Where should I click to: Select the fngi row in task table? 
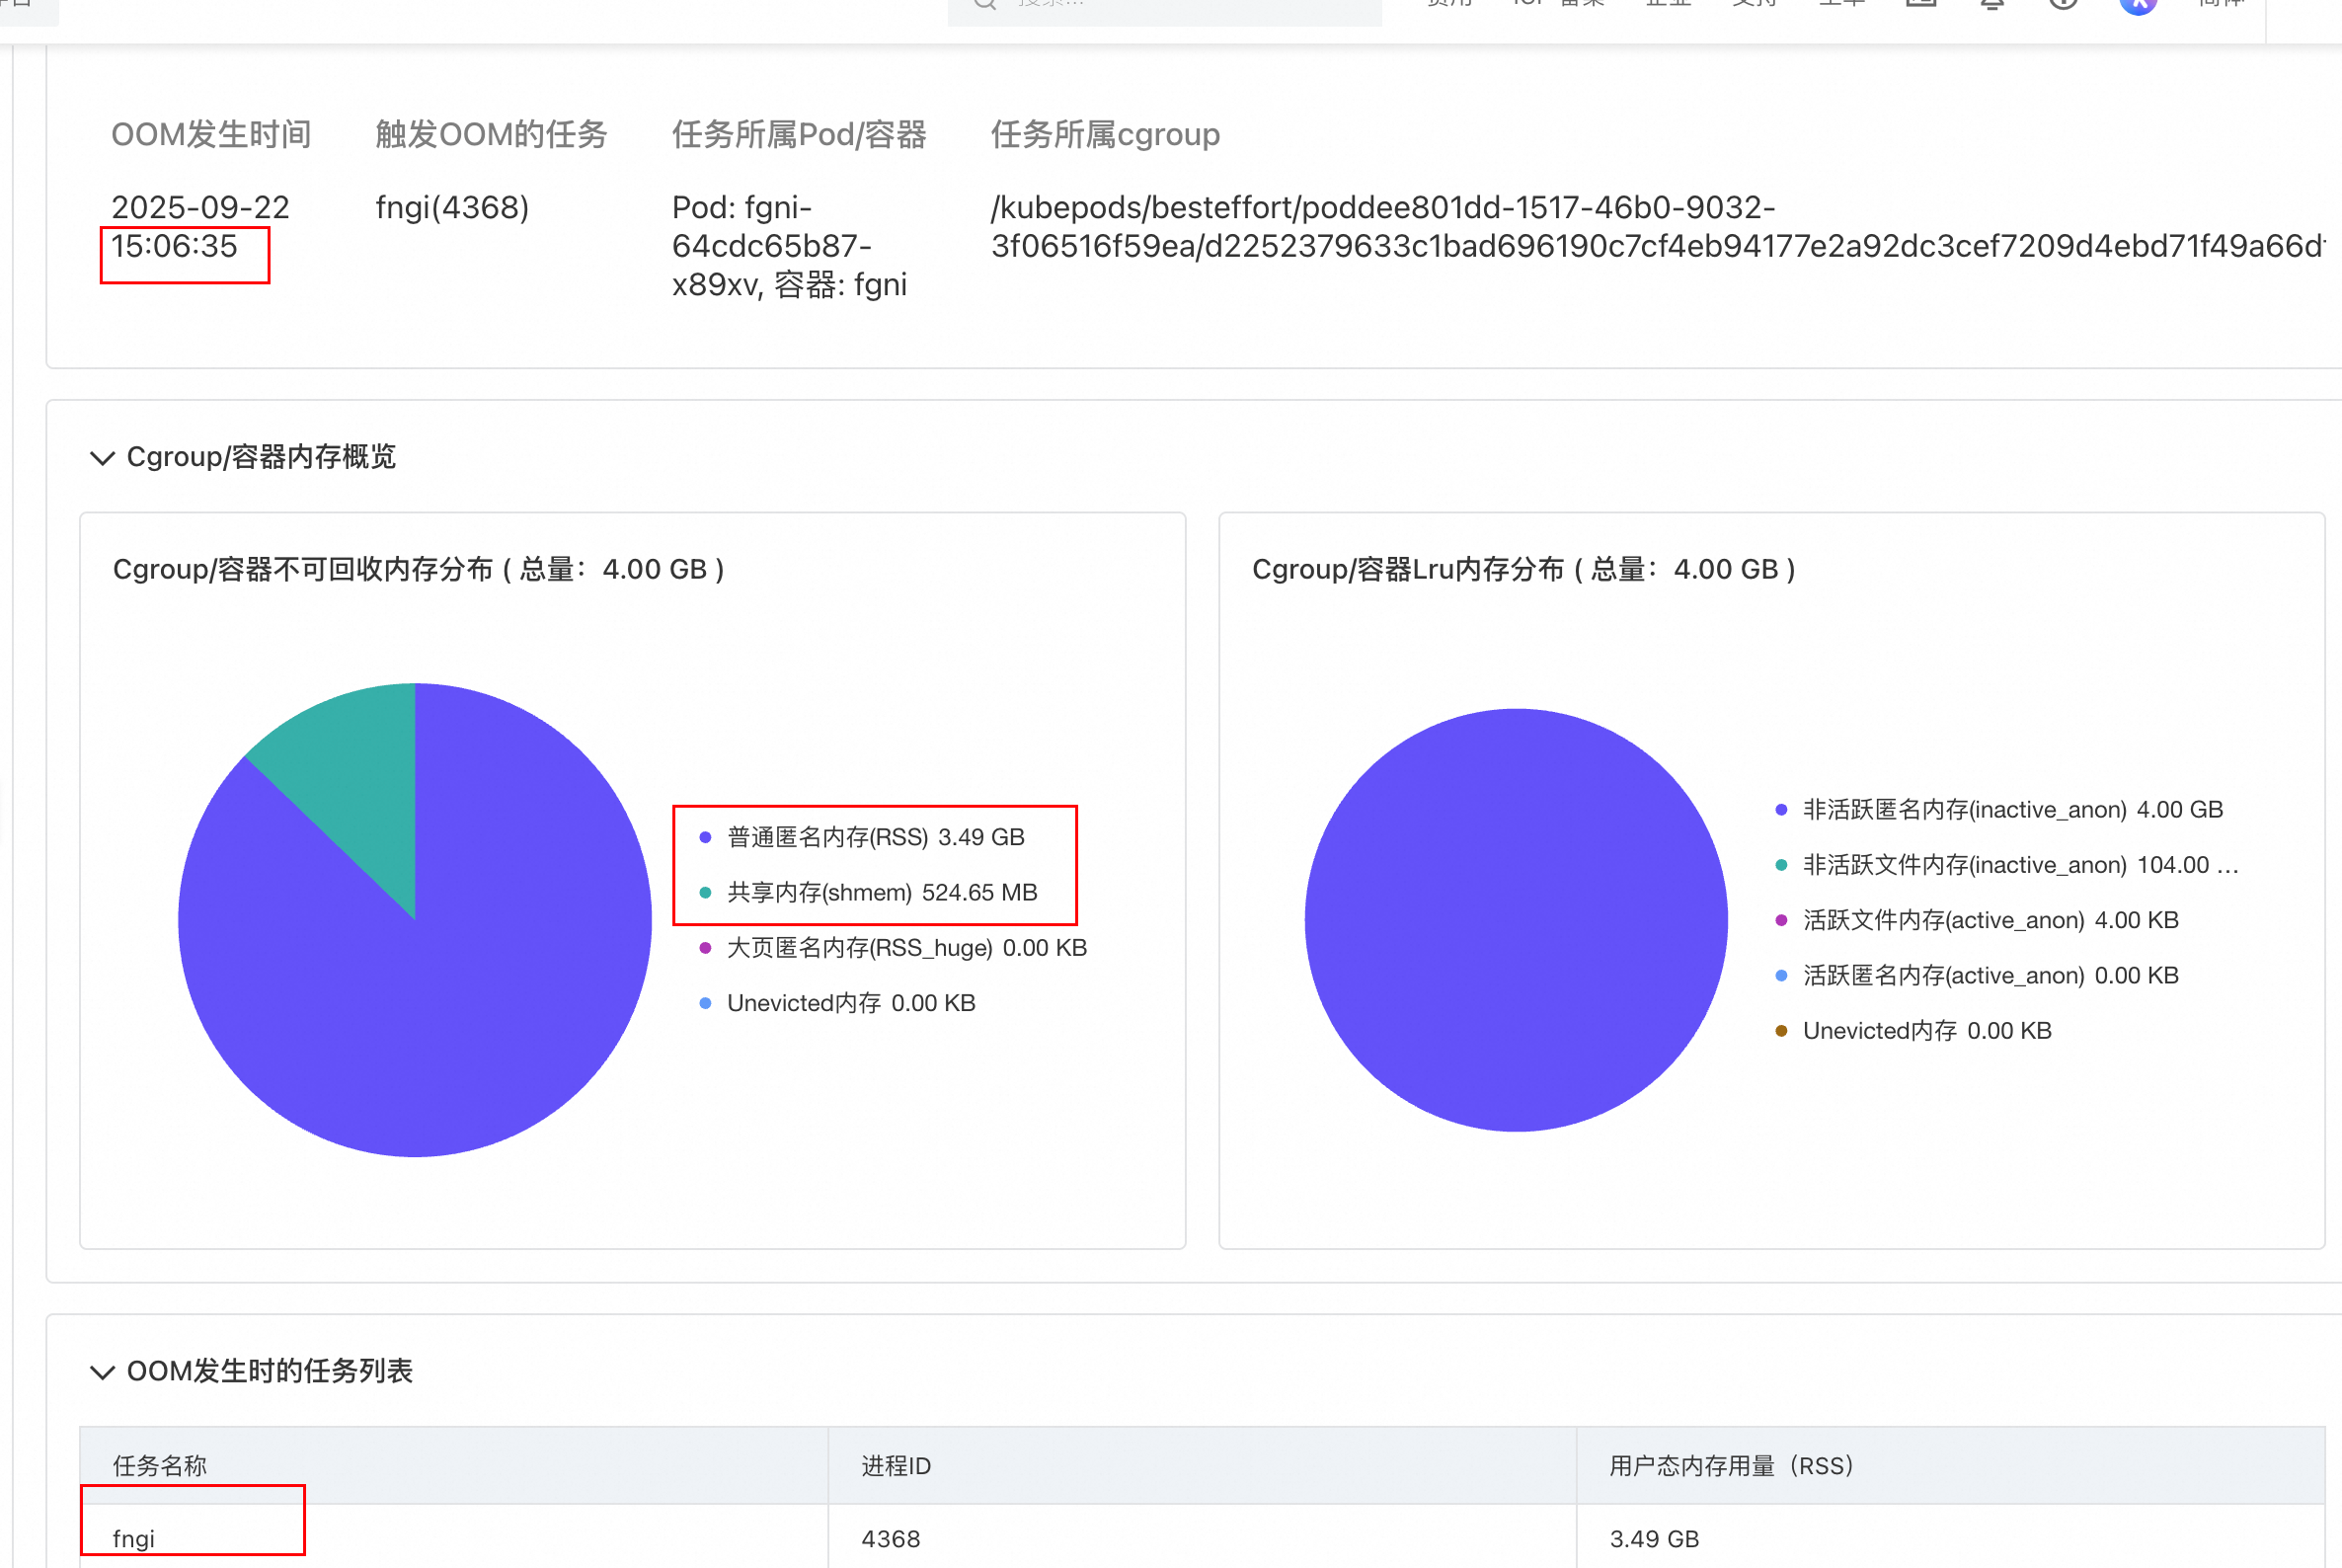(134, 1539)
